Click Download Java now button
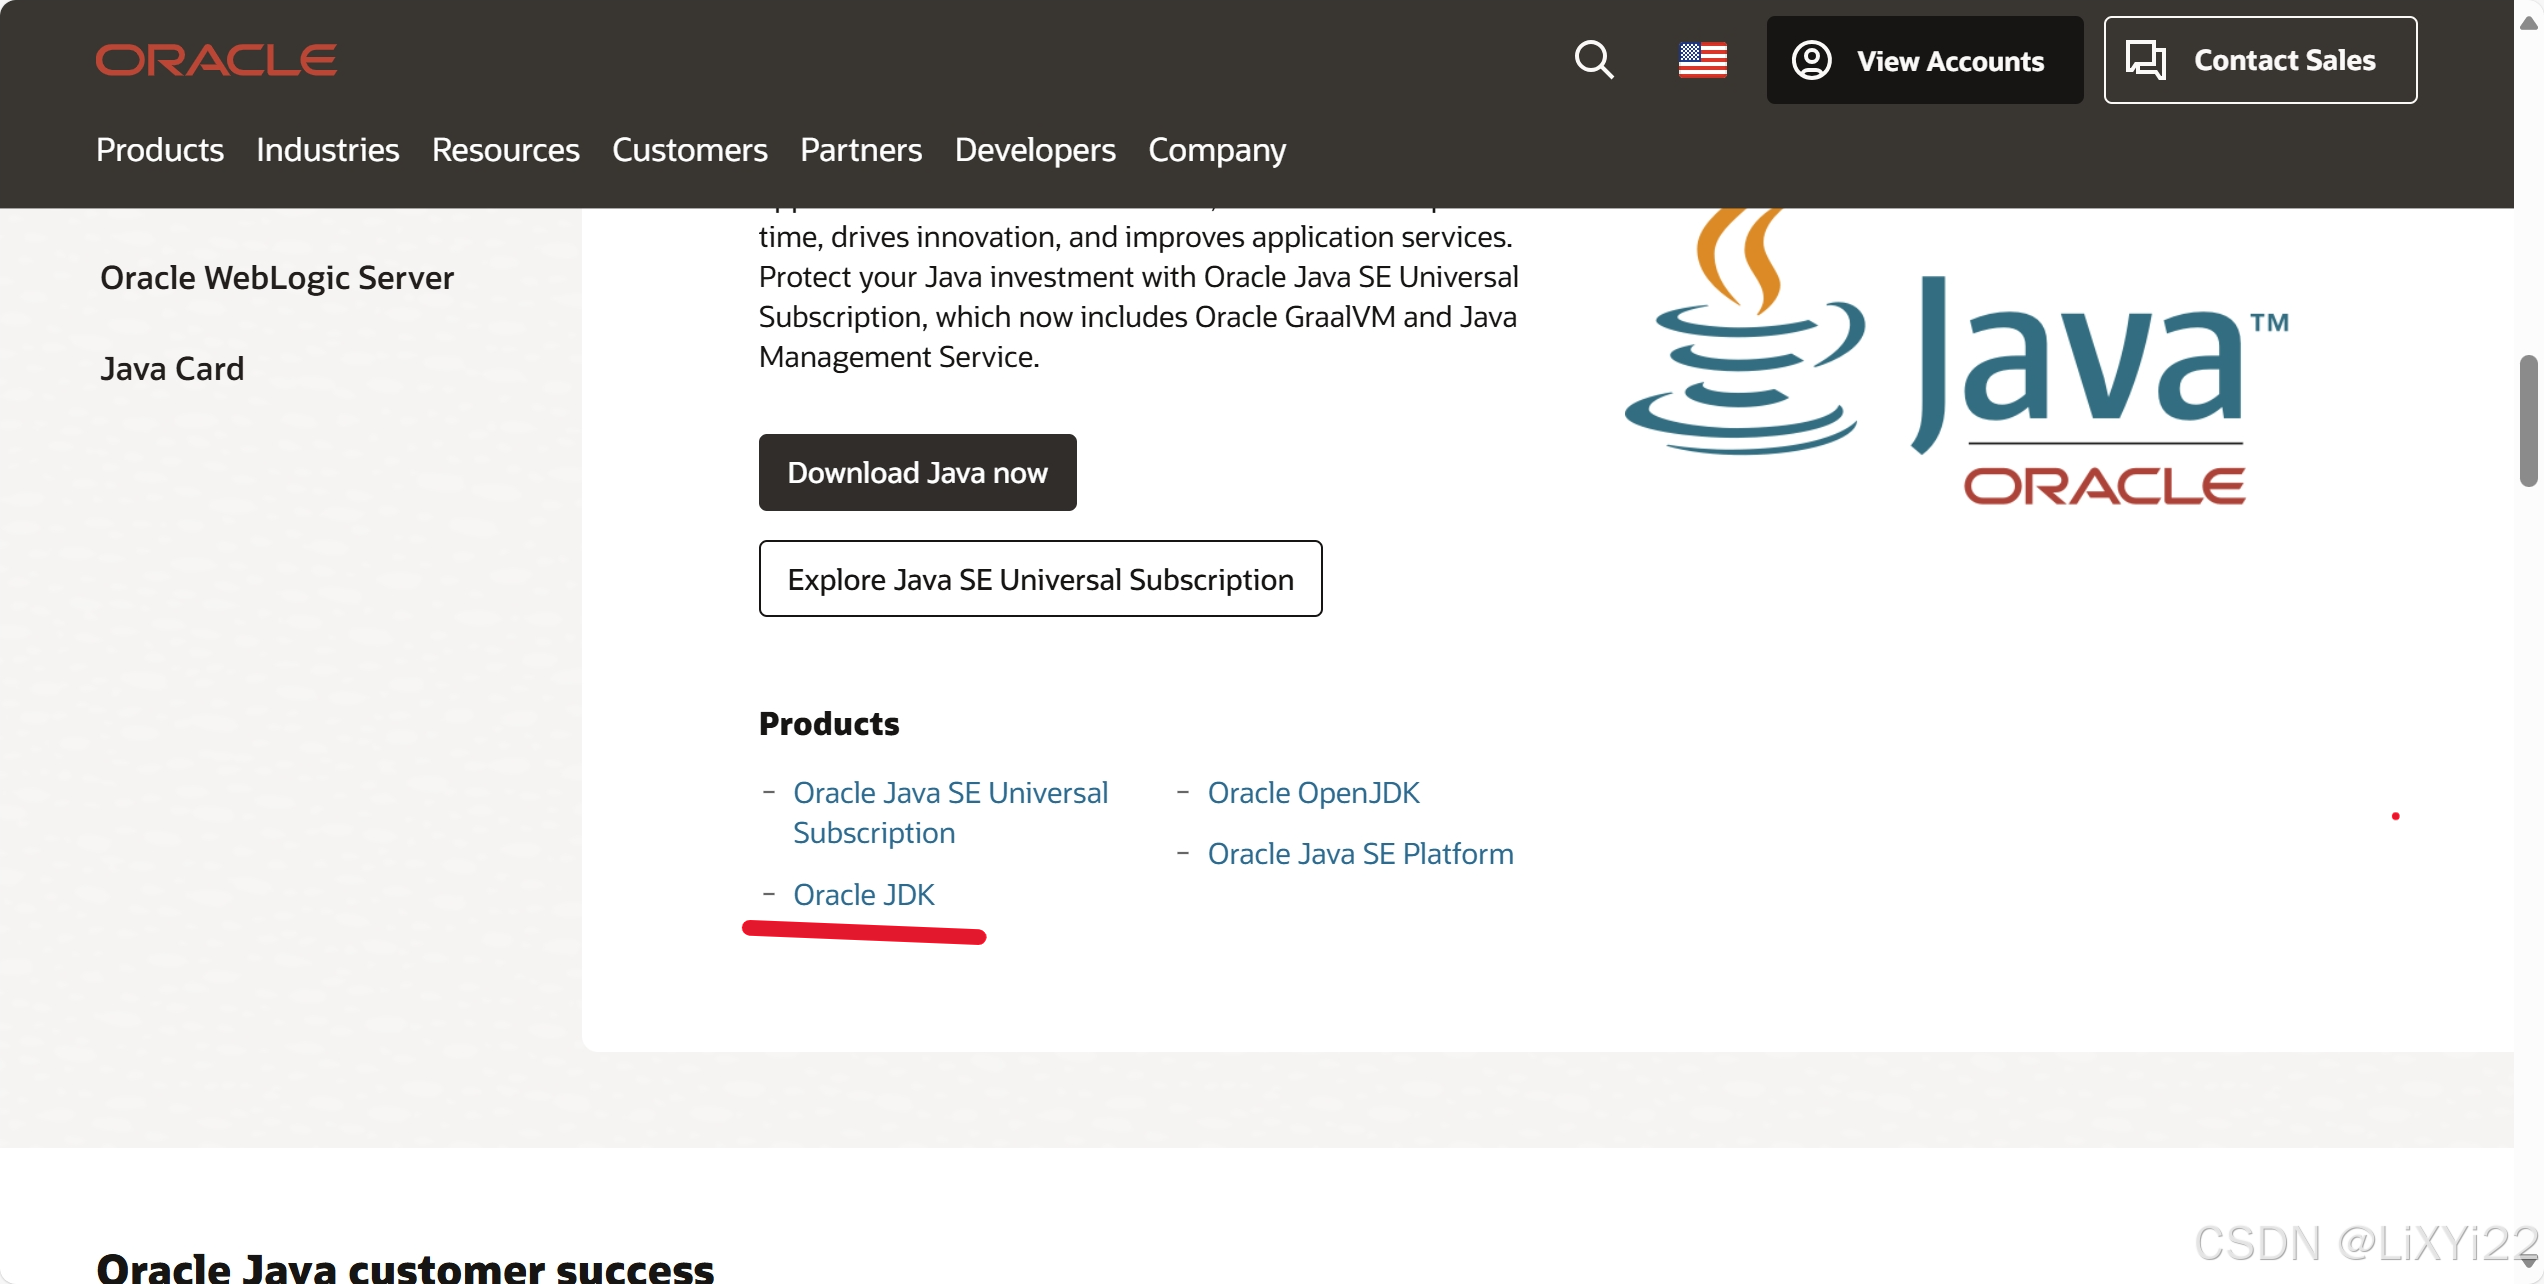The image size is (2544, 1284). [917, 472]
